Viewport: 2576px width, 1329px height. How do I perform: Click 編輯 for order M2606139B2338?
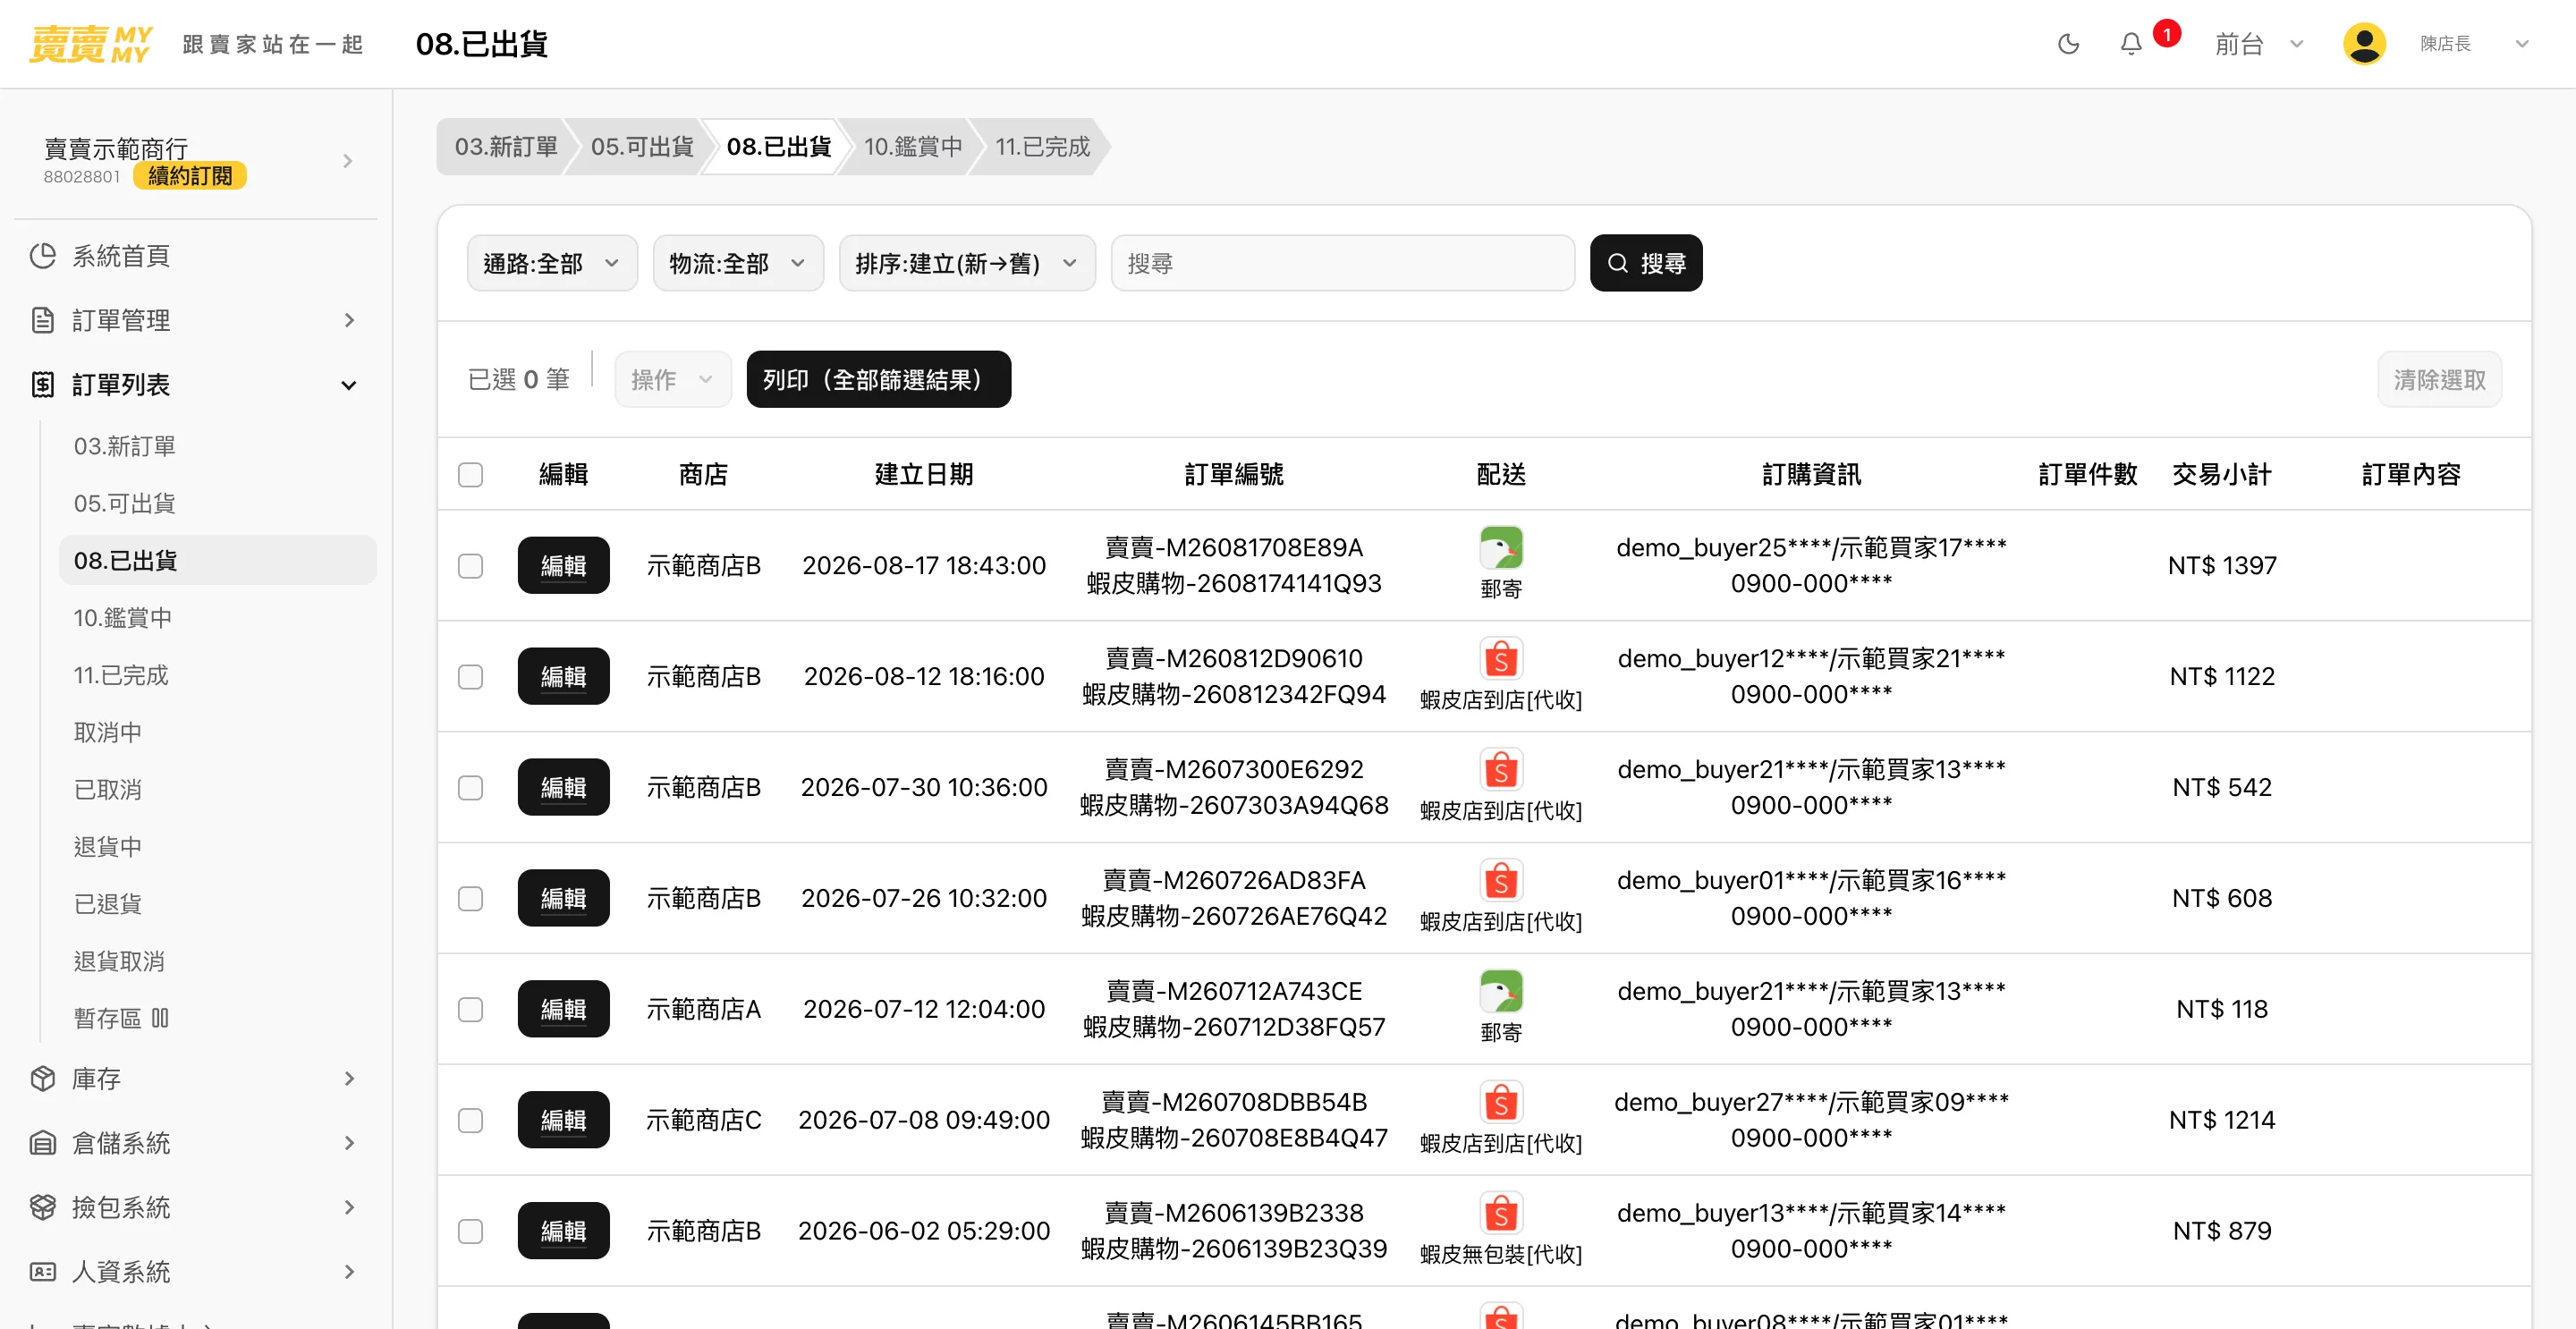(563, 1230)
